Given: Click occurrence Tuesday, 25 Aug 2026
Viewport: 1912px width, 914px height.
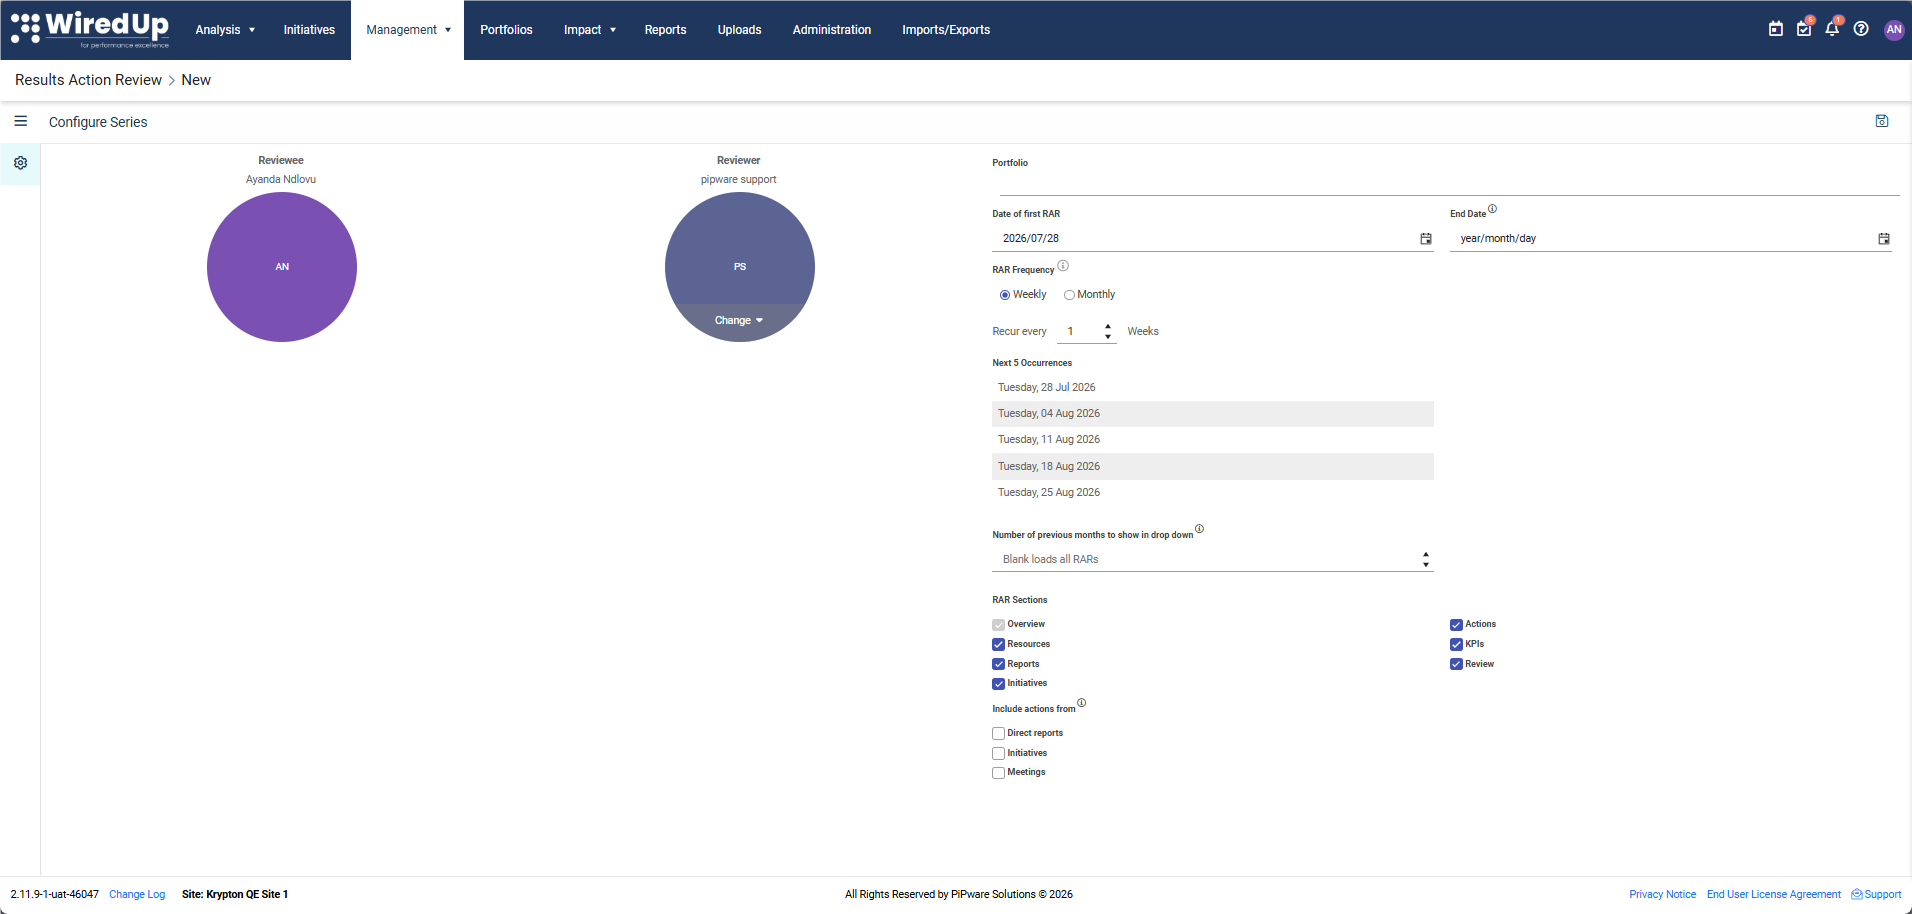Looking at the screenshot, I should click(x=1213, y=492).
